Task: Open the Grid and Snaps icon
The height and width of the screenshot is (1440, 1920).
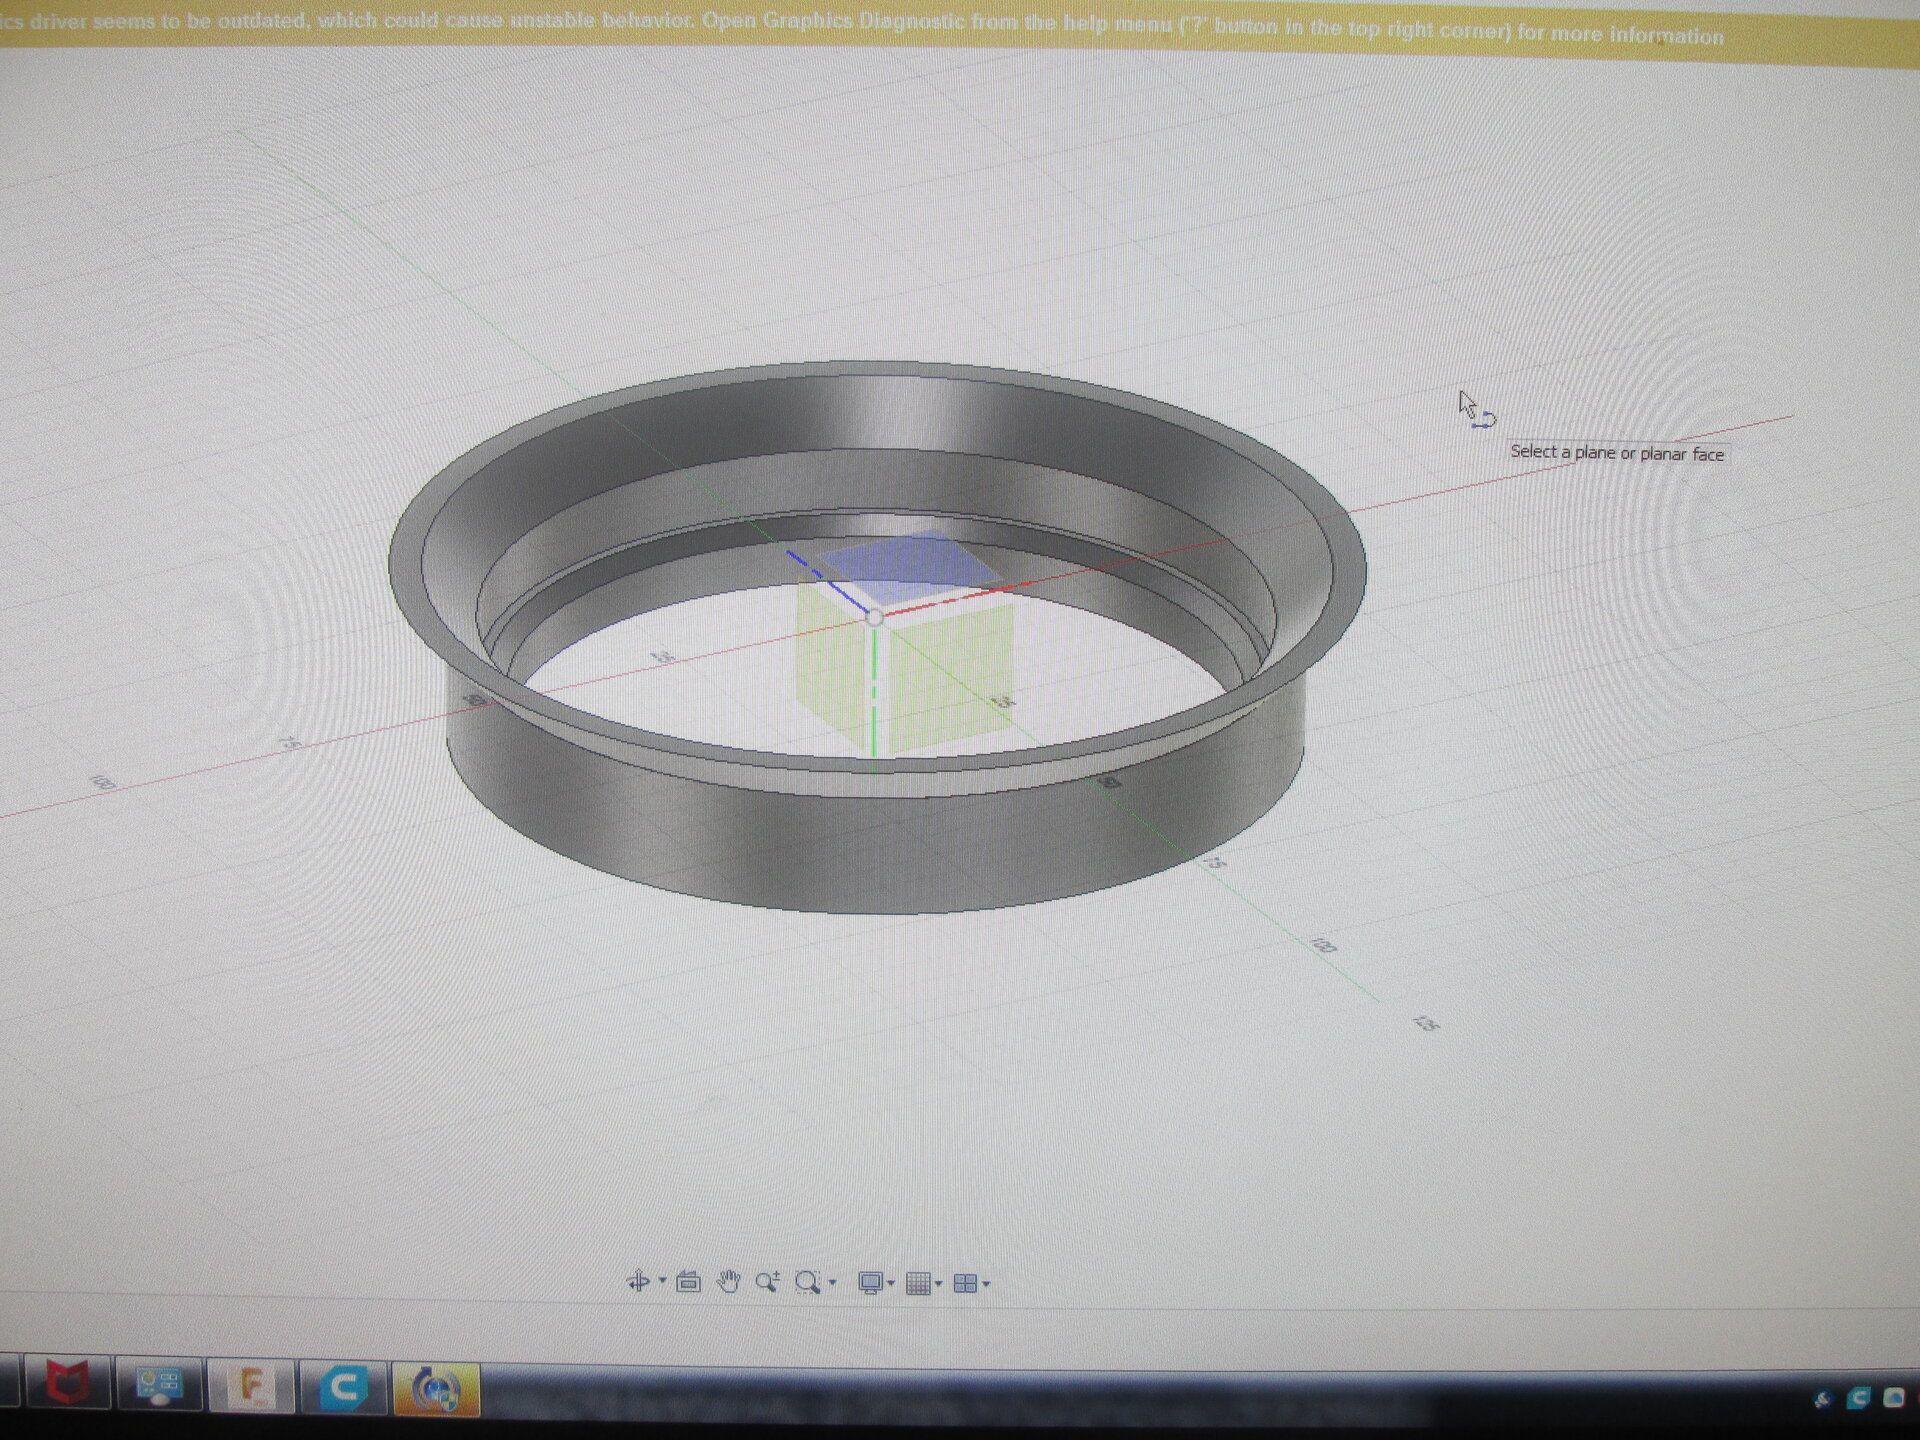Action: point(918,1284)
